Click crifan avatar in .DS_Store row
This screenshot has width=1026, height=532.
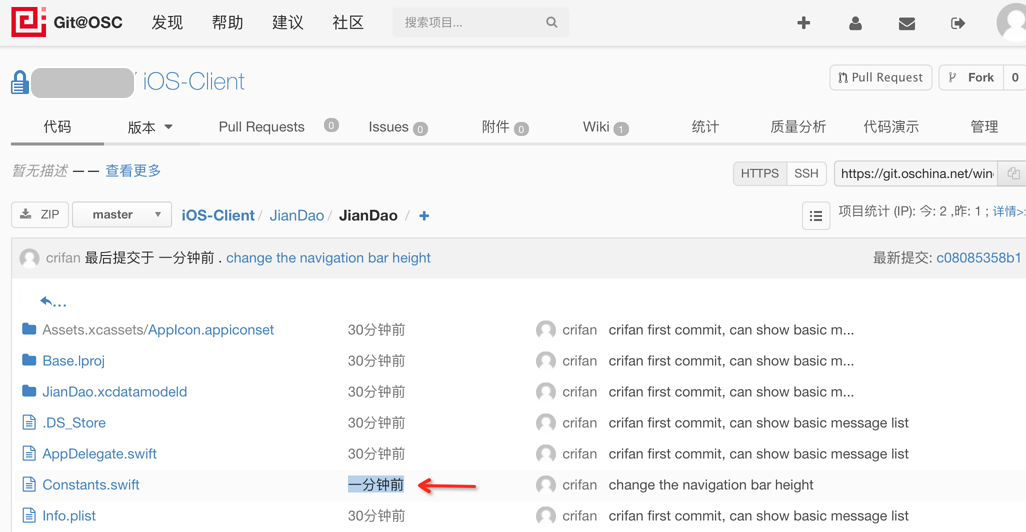546,423
